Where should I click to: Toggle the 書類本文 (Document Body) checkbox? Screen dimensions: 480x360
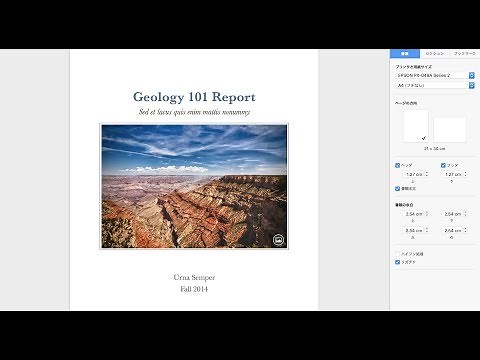tap(397, 189)
